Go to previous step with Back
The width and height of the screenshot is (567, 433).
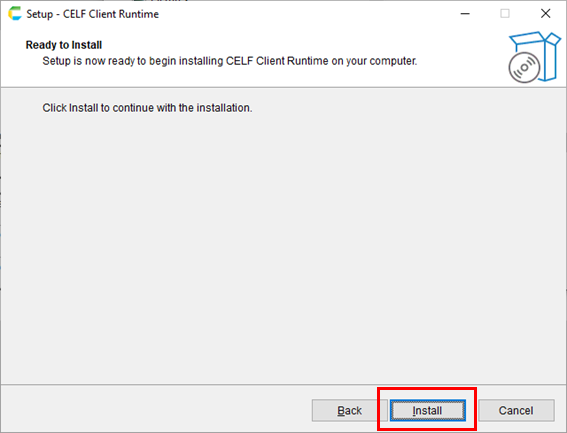click(349, 411)
